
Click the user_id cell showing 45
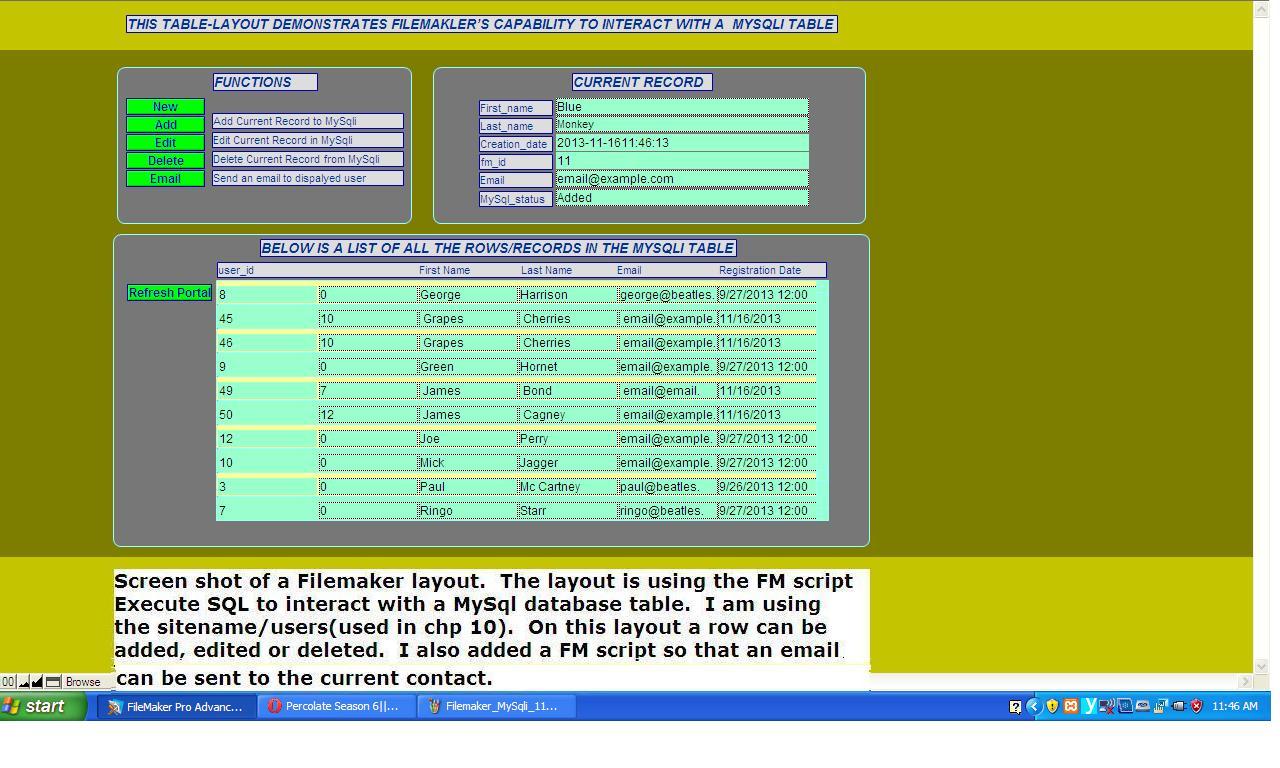[267, 319]
